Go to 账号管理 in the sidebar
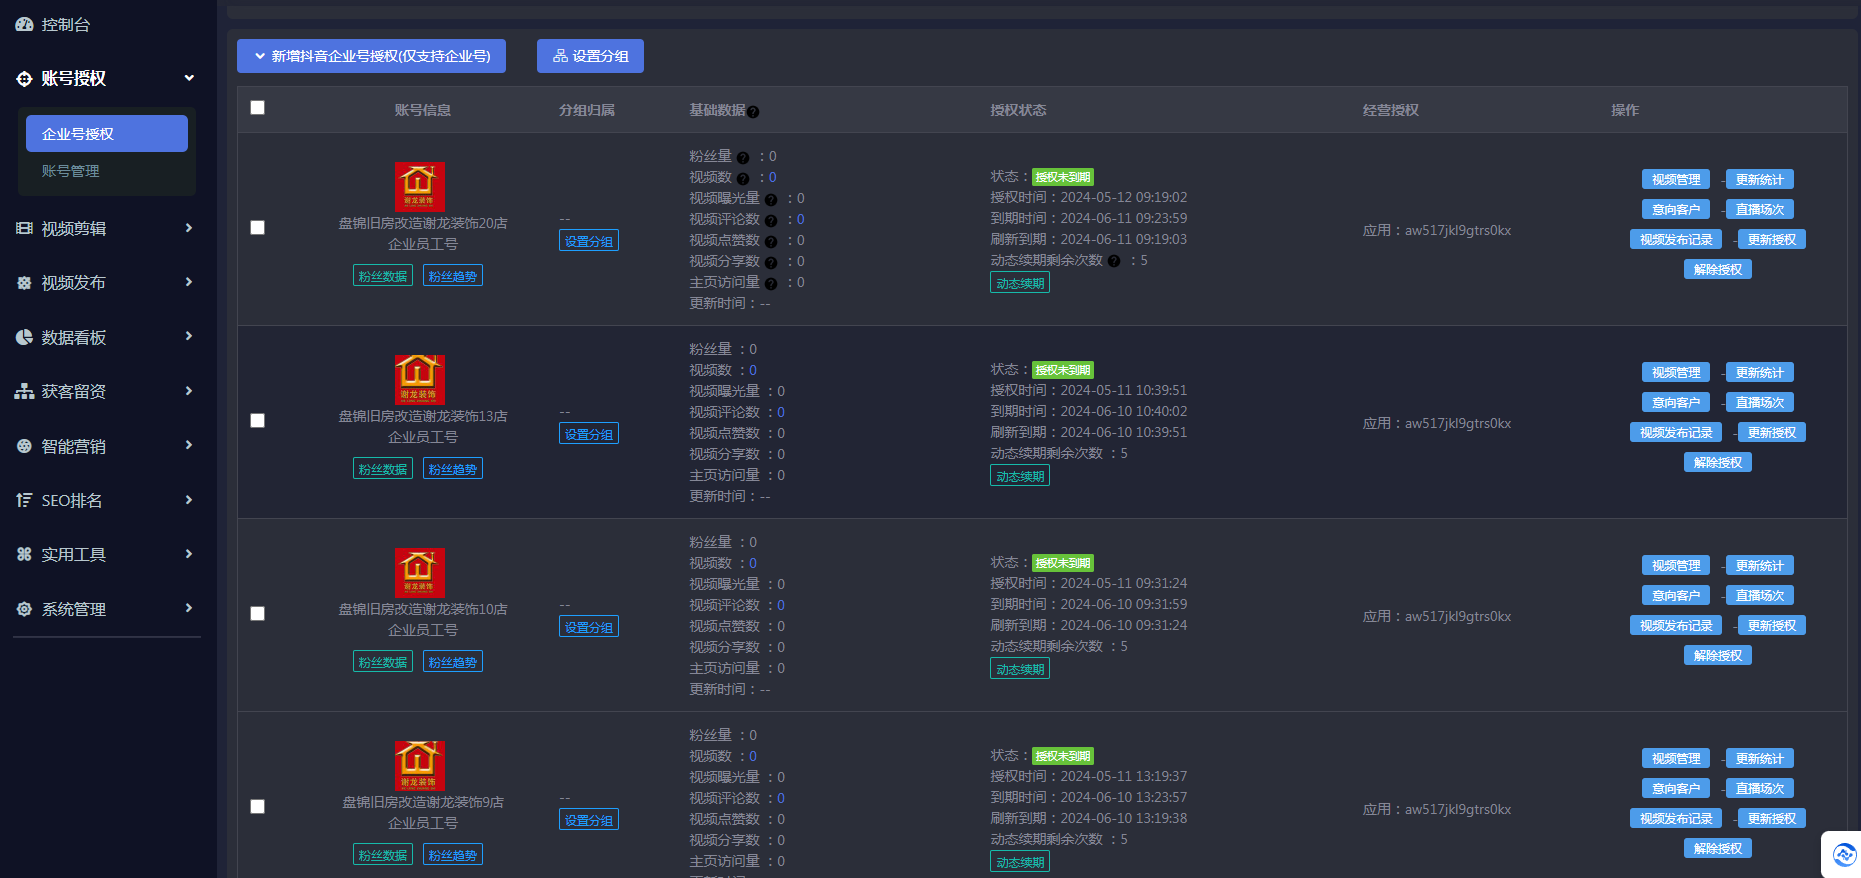 pyautogui.click(x=71, y=171)
